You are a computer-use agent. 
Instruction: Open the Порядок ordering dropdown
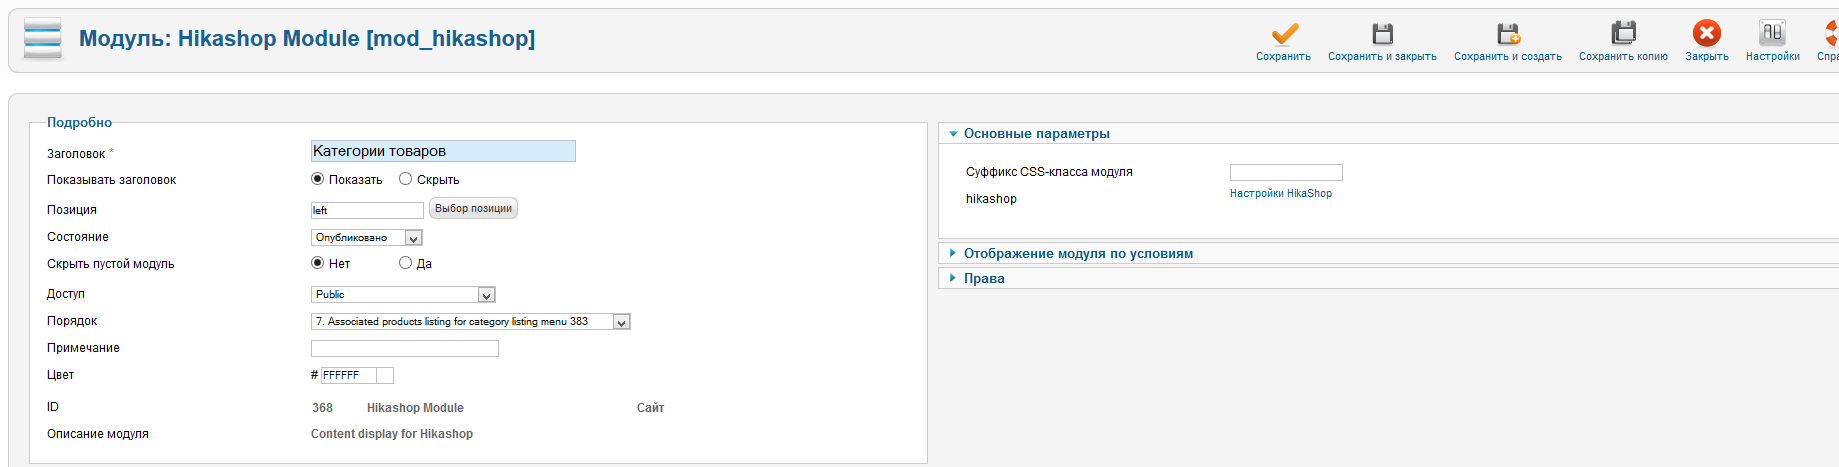[471, 322]
